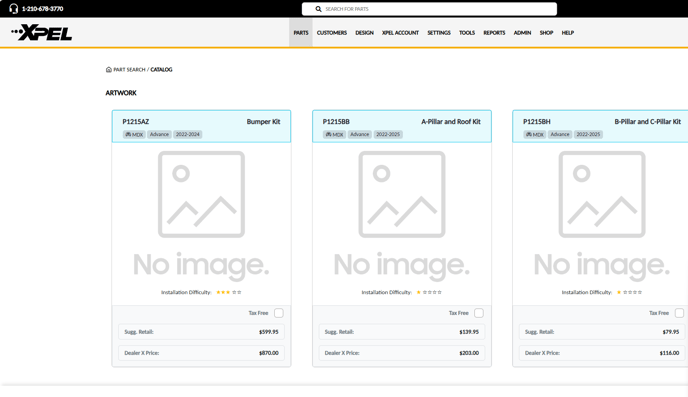The height and width of the screenshot is (397, 688).
Task: Enable Tax Free on P1215BB card
Action: click(x=479, y=313)
